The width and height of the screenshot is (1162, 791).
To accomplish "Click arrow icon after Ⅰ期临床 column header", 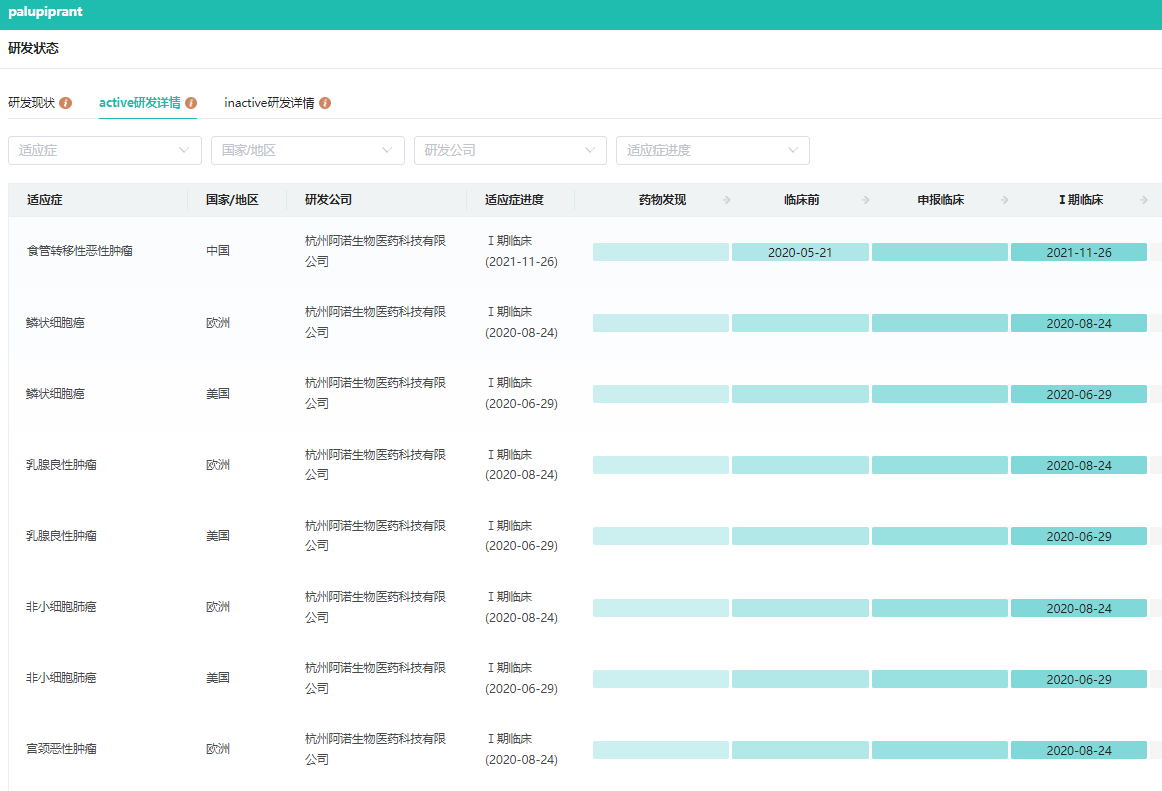I will [1144, 200].
